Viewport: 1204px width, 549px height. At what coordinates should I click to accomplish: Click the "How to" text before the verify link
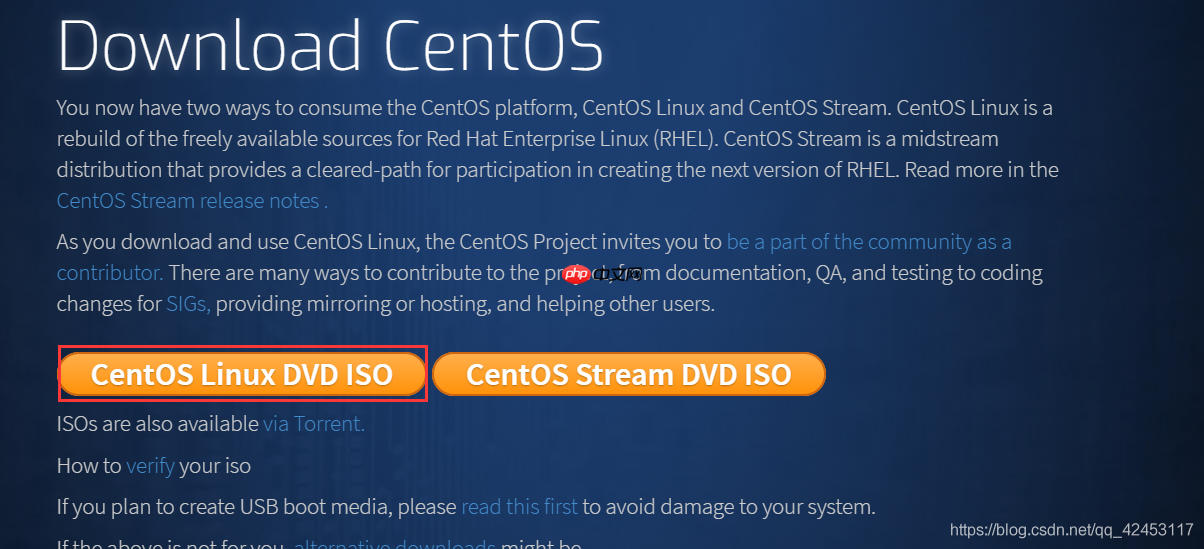click(90, 466)
